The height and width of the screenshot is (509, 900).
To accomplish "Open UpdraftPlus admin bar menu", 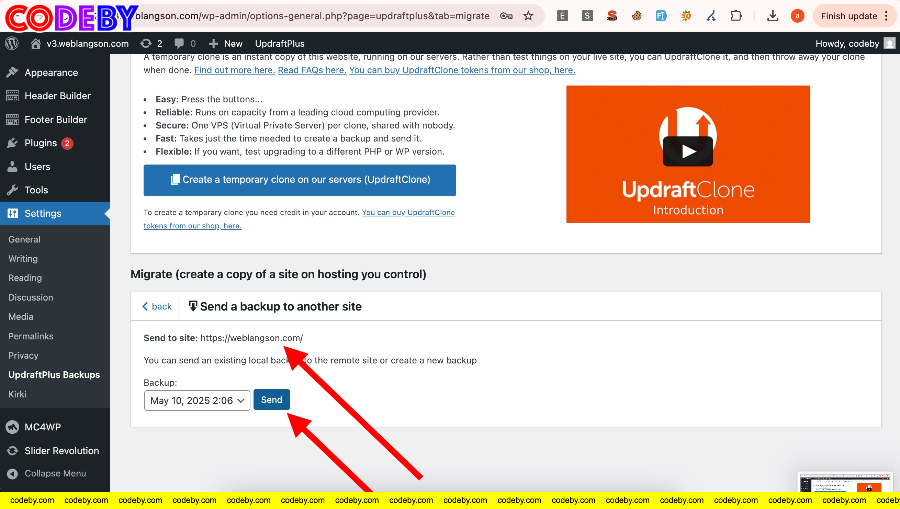I will (280, 44).
